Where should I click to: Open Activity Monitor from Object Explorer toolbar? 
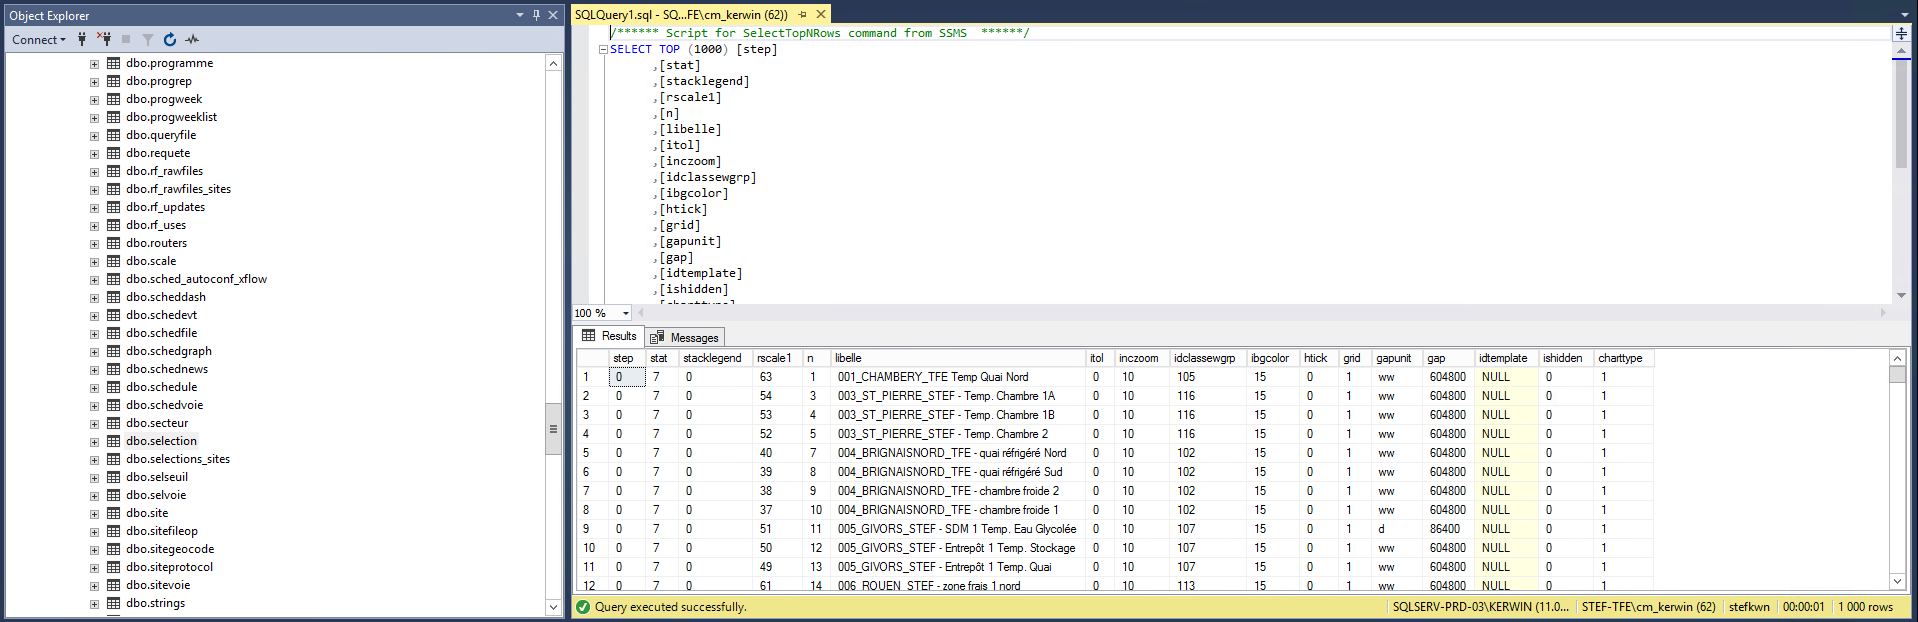192,39
